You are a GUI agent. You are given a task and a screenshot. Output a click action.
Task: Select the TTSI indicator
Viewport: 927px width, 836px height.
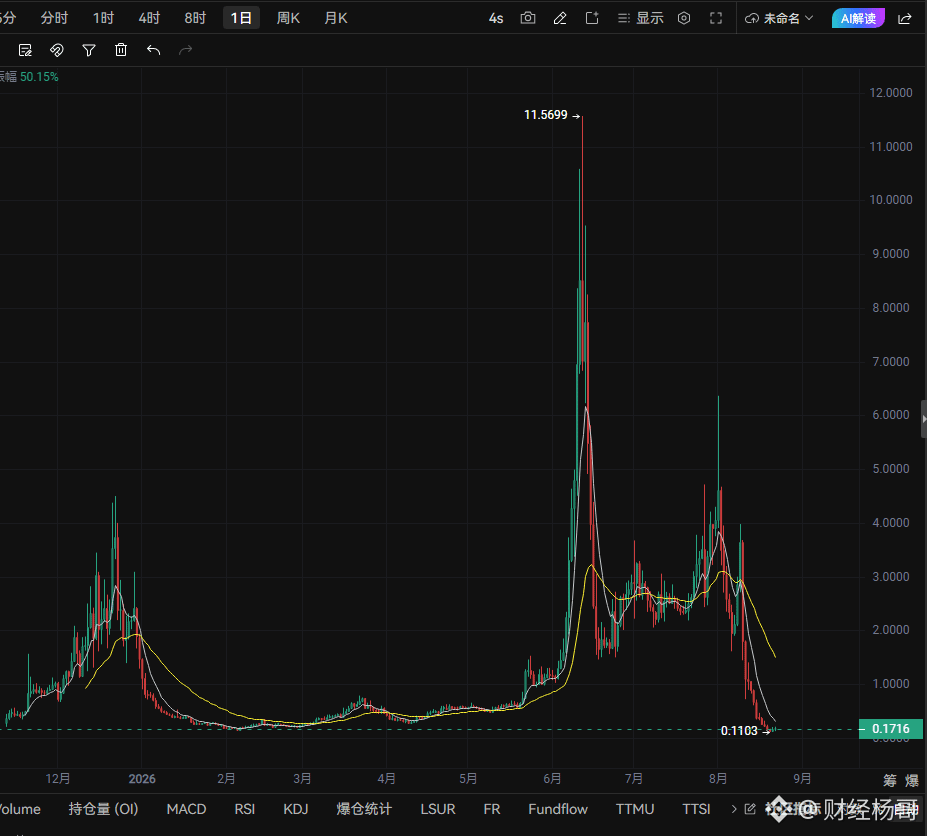coord(696,809)
